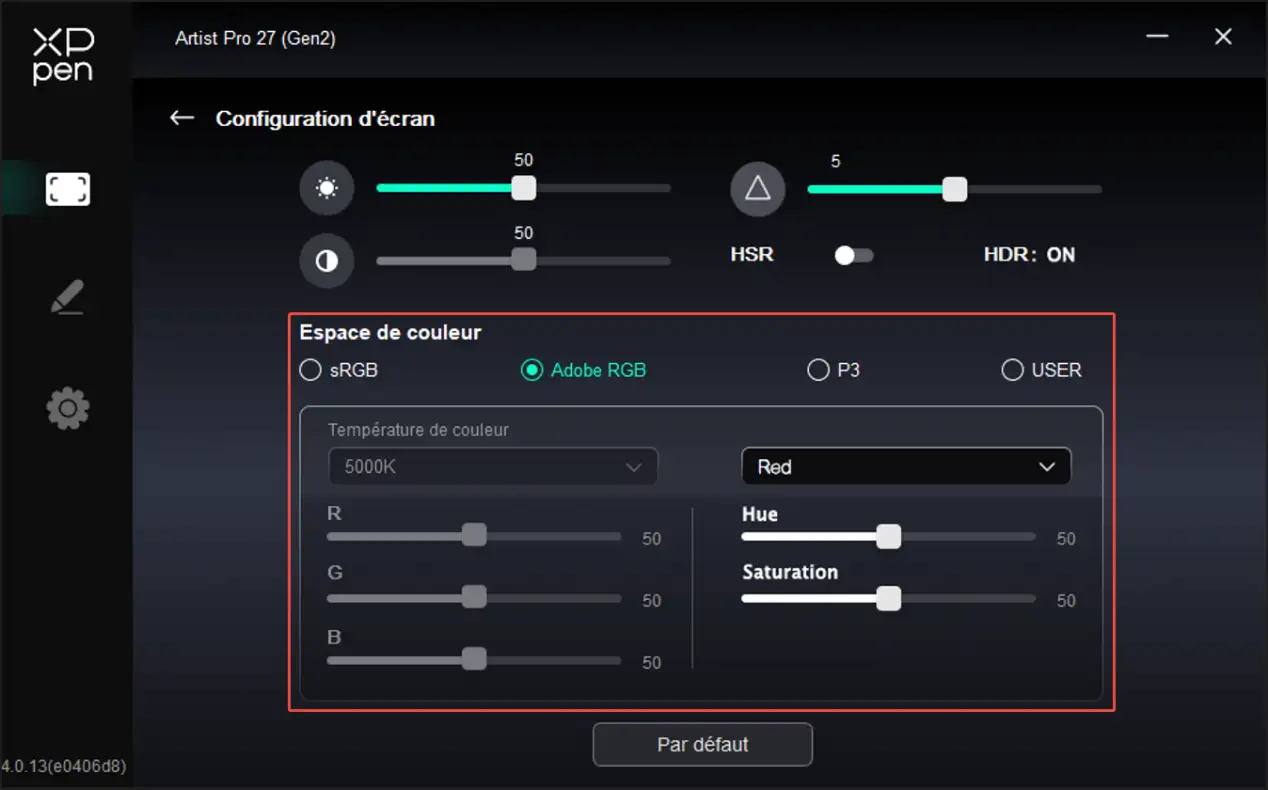1268x790 pixels.
Task: Select the sRGB color space
Action: 311,370
